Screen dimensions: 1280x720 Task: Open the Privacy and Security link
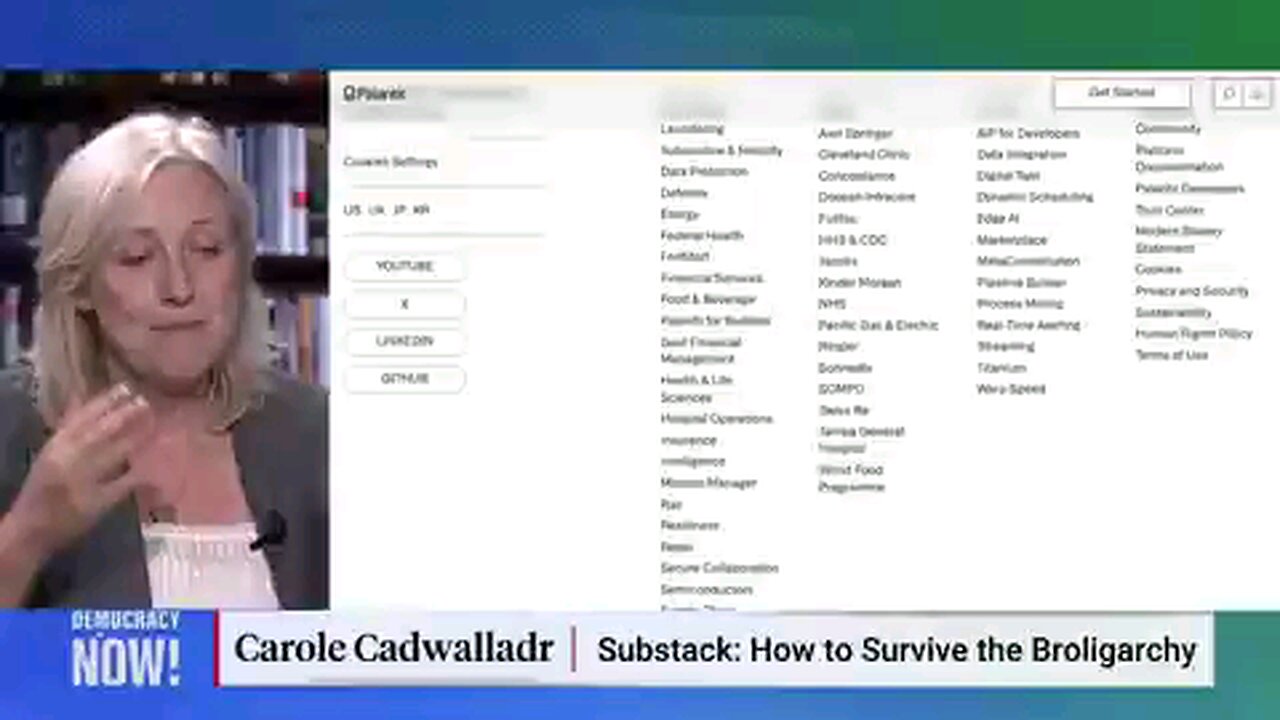click(x=1192, y=292)
